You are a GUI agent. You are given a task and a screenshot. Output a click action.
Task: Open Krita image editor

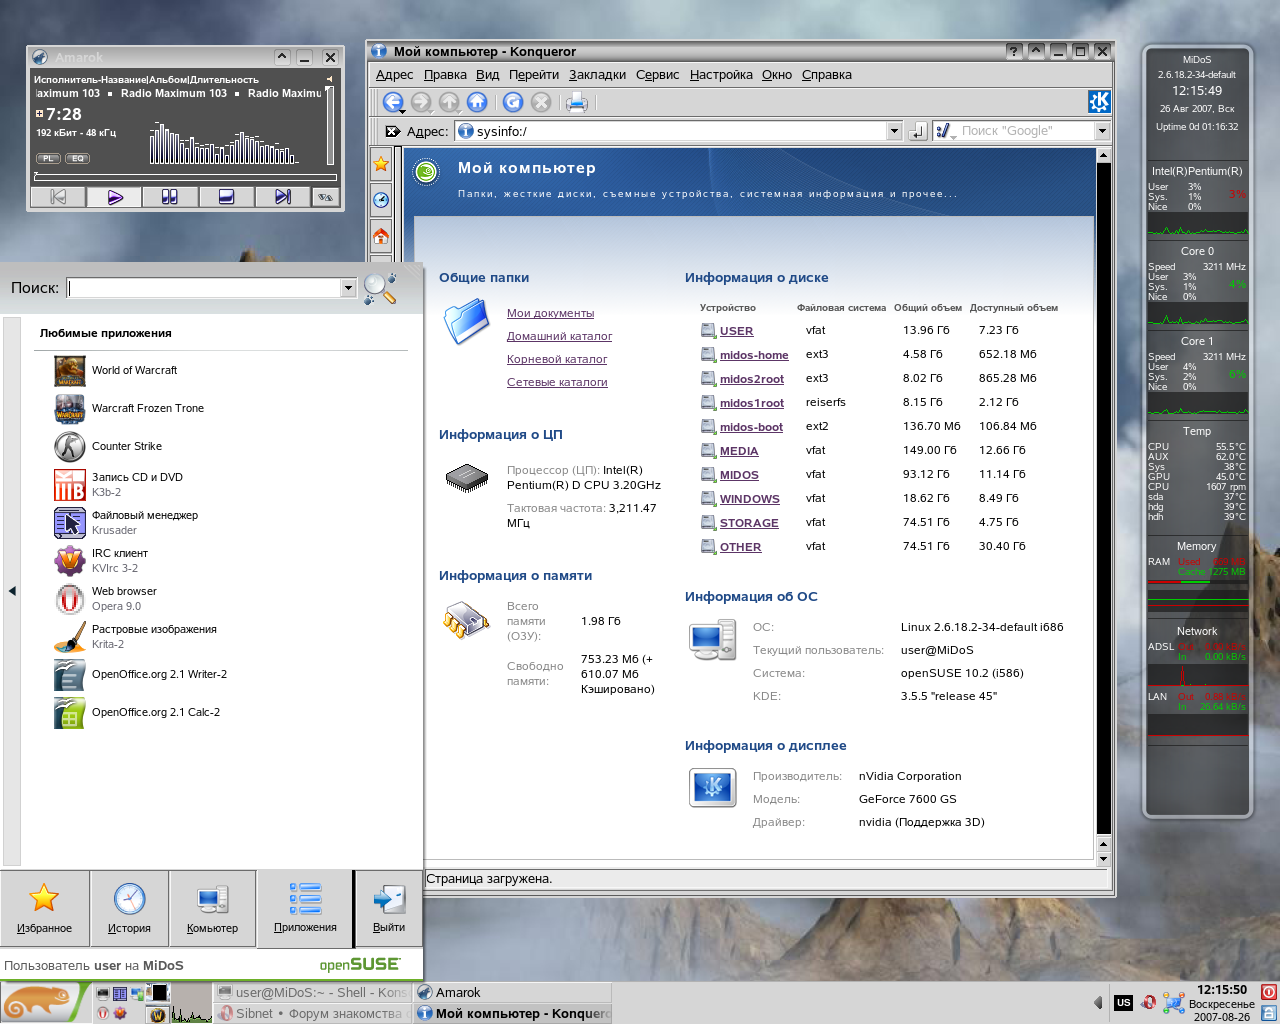(135, 636)
